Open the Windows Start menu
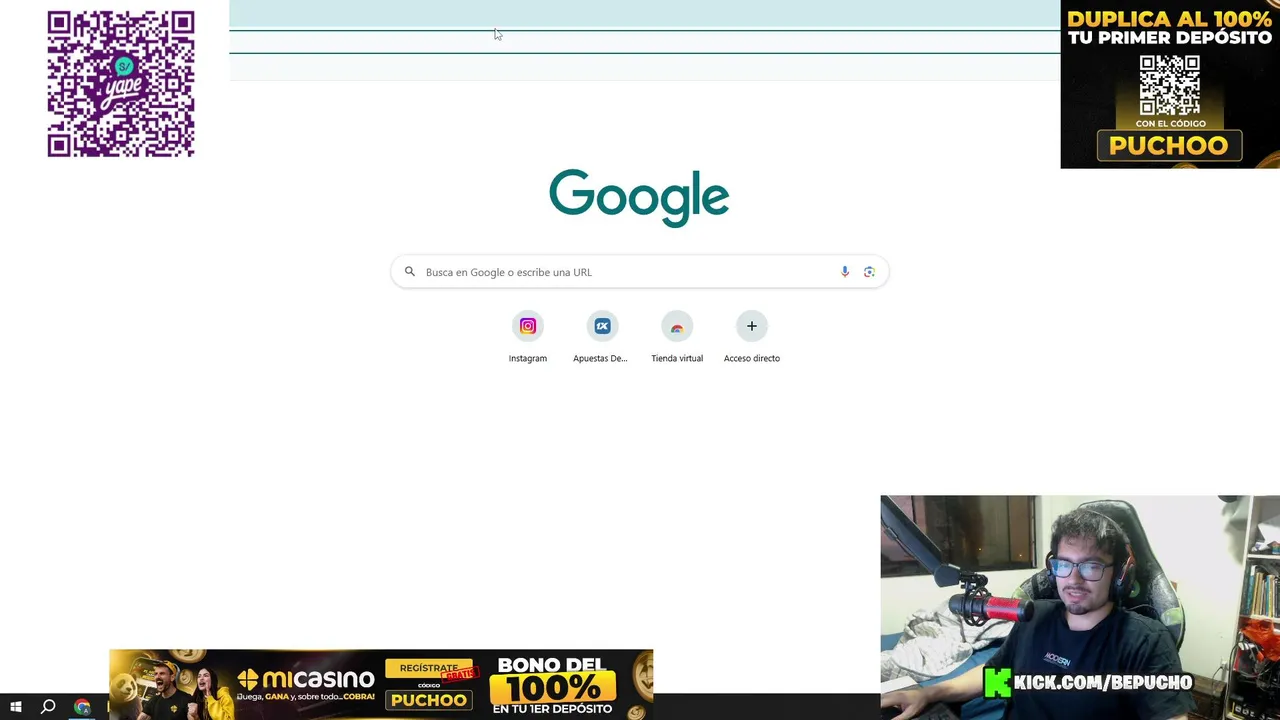This screenshot has height=720, width=1280. (x=16, y=707)
